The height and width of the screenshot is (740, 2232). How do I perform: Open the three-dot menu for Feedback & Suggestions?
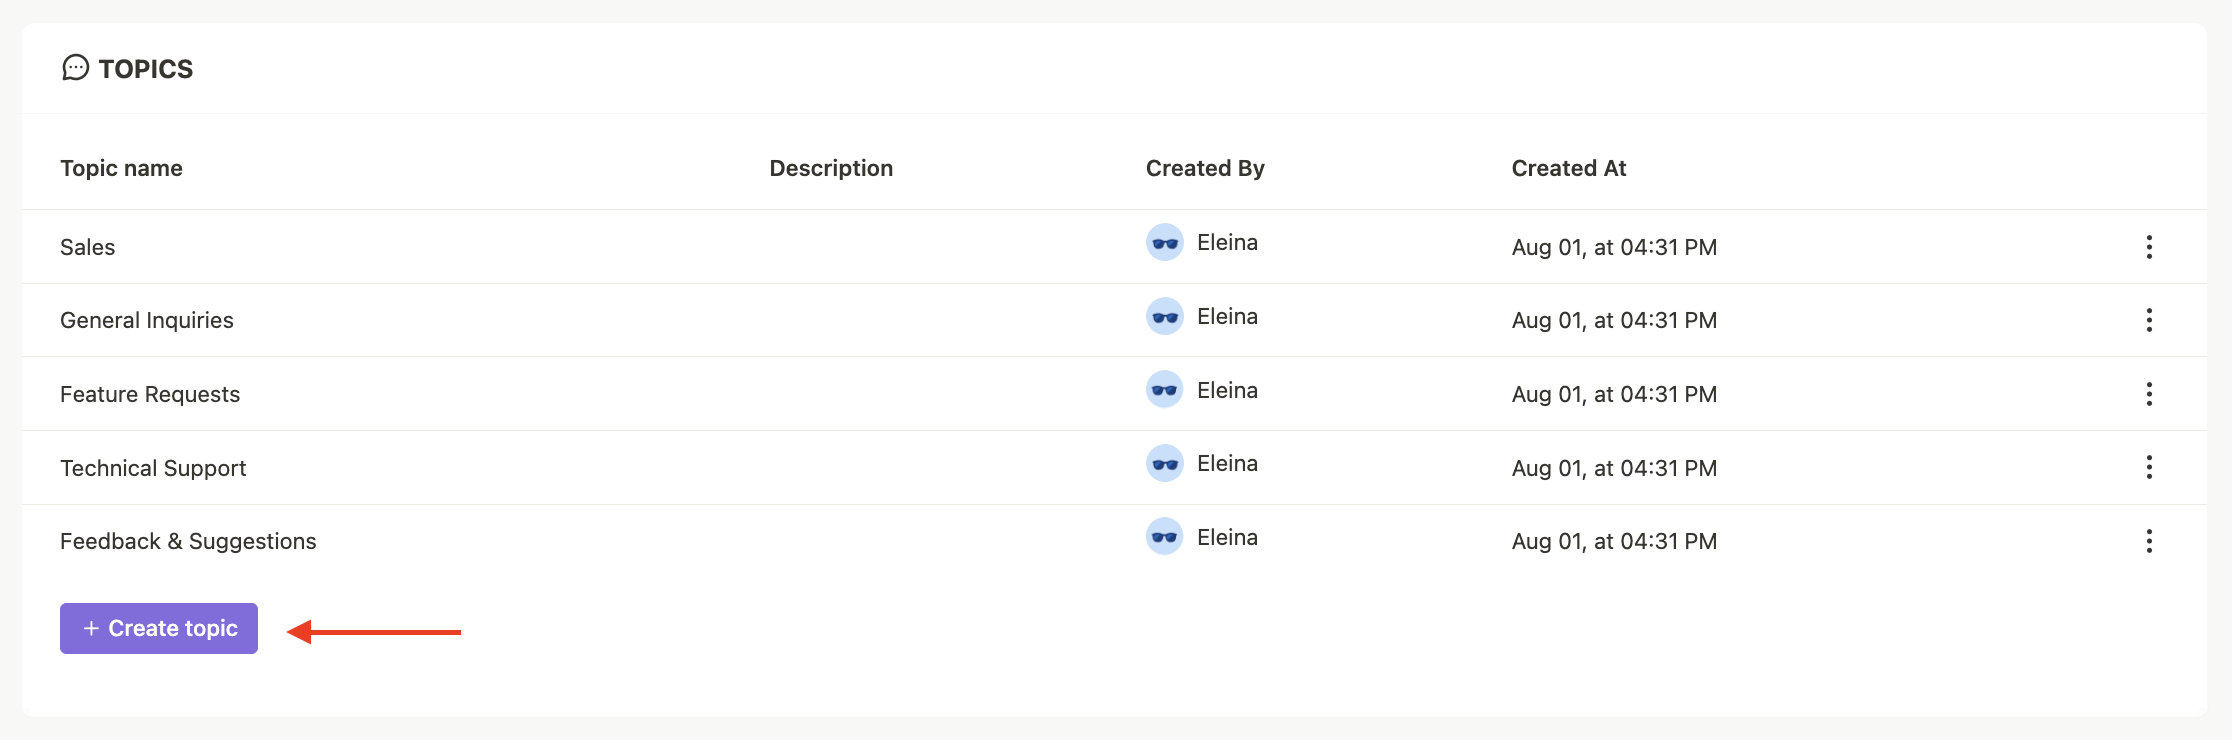click(2149, 541)
